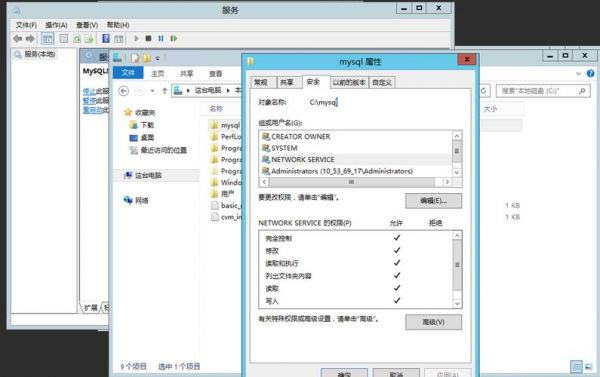The width and height of the screenshot is (600, 377).
Task: Select mysql folder in Explorer file list
Action: coord(230,125)
